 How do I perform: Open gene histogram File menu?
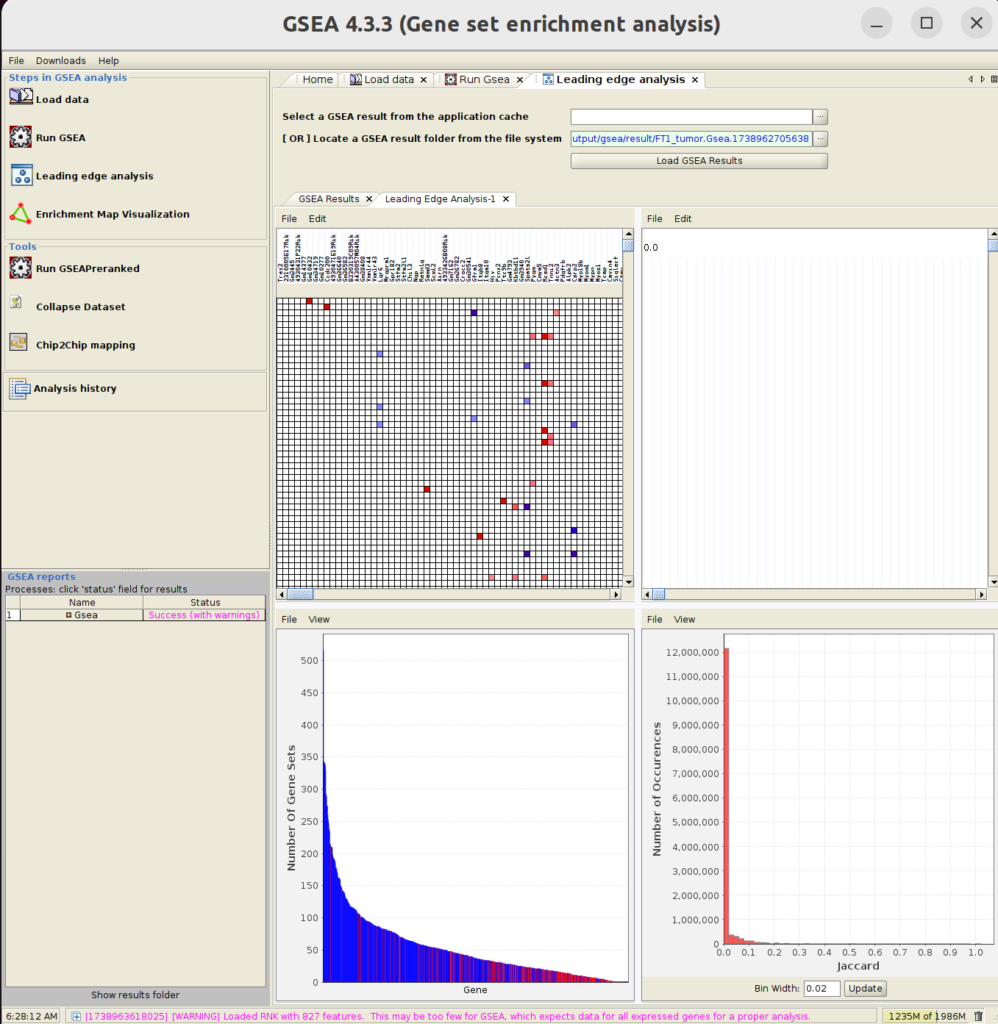tap(289, 619)
